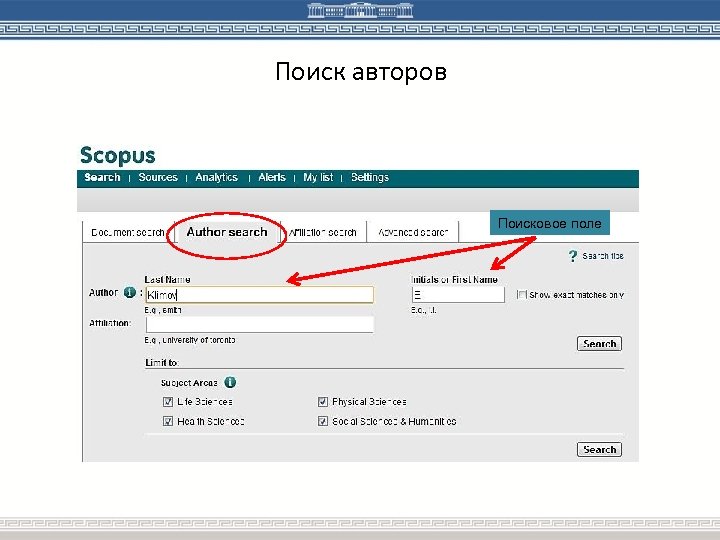Click the upper Search button
720x540 pixels.
coord(599,344)
